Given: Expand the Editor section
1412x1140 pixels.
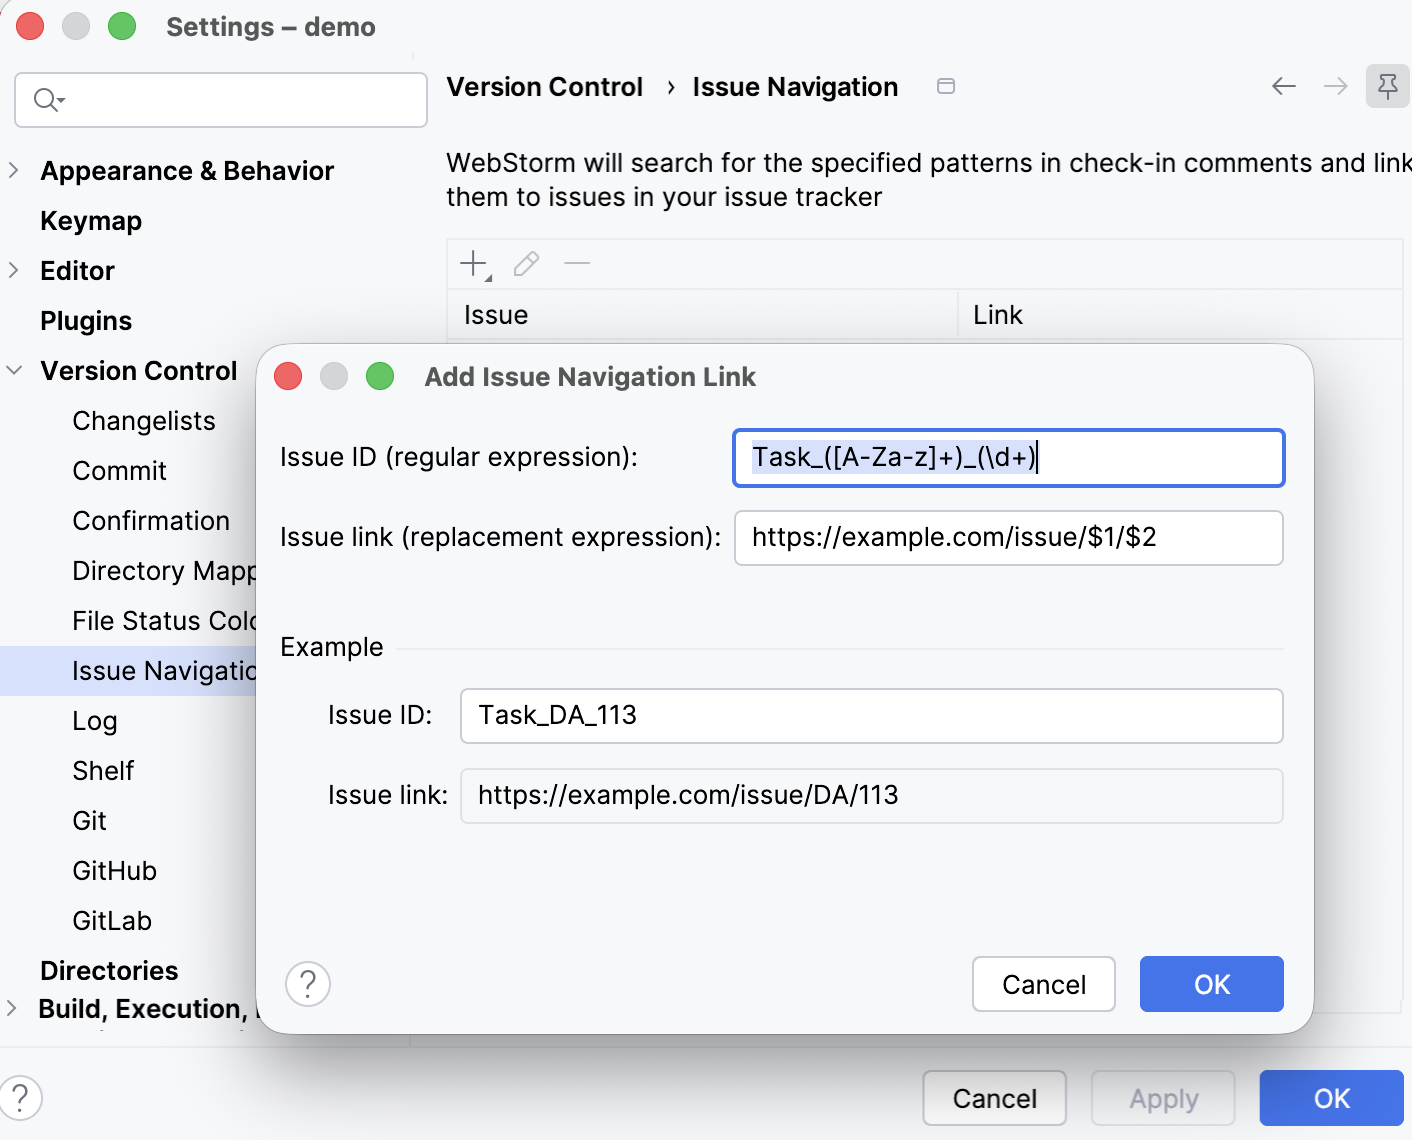Looking at the screenshot, I should tap(14, 270).
